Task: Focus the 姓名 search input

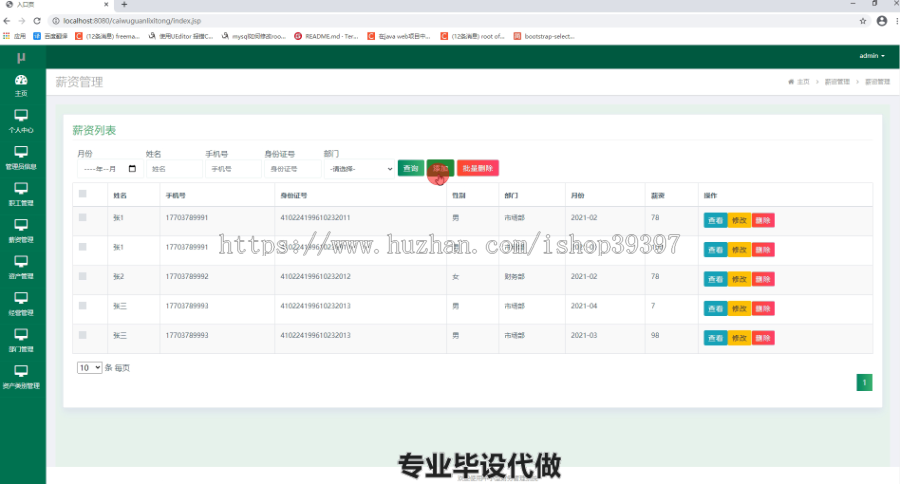Action: click(174, 169)
